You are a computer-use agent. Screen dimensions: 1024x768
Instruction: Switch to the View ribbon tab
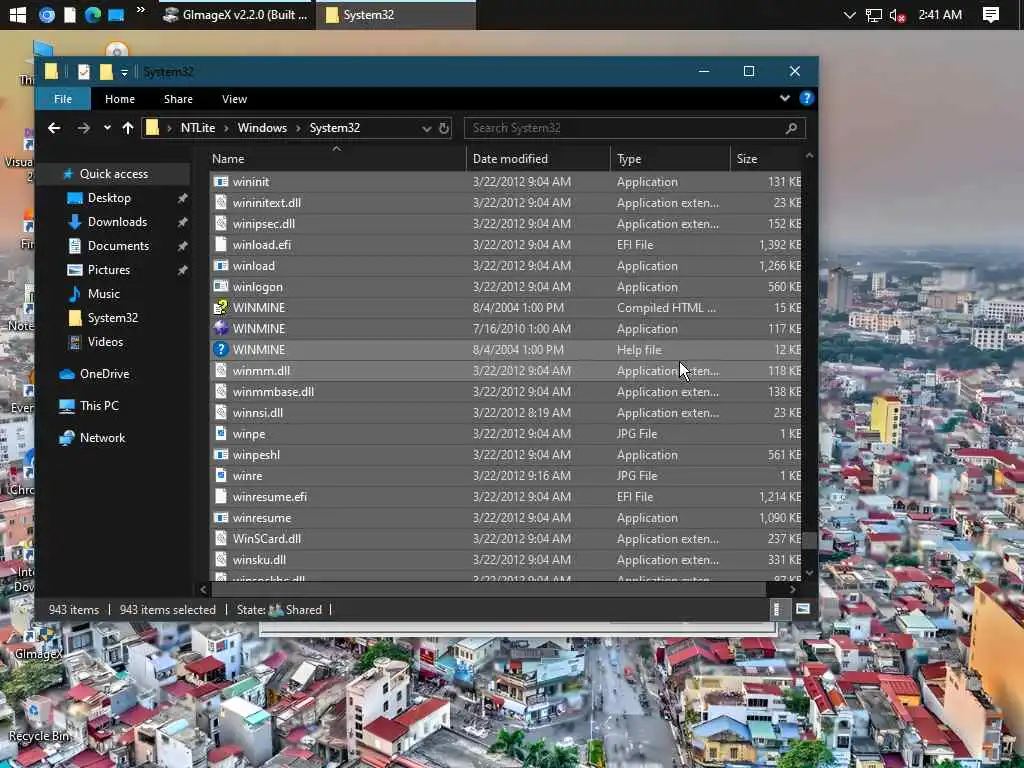point(234,99)
